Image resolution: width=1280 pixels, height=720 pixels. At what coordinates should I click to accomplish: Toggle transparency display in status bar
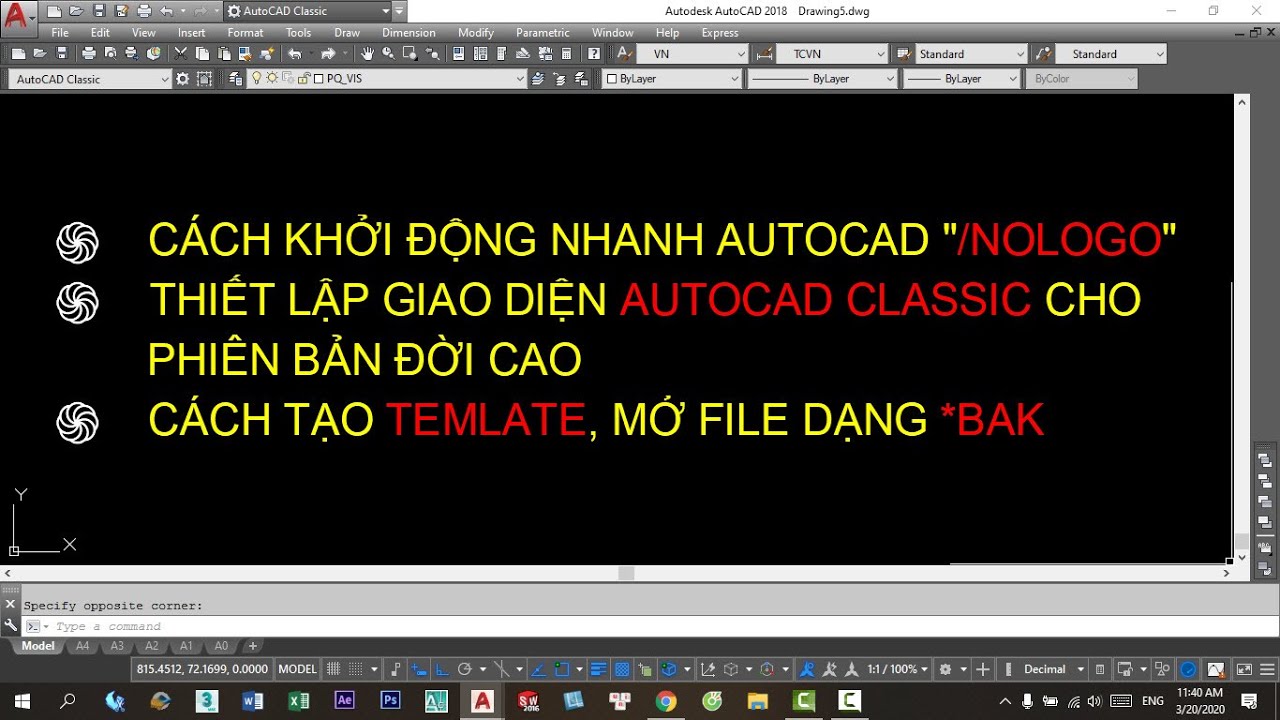pyautogui.click(x=622, y=669)
